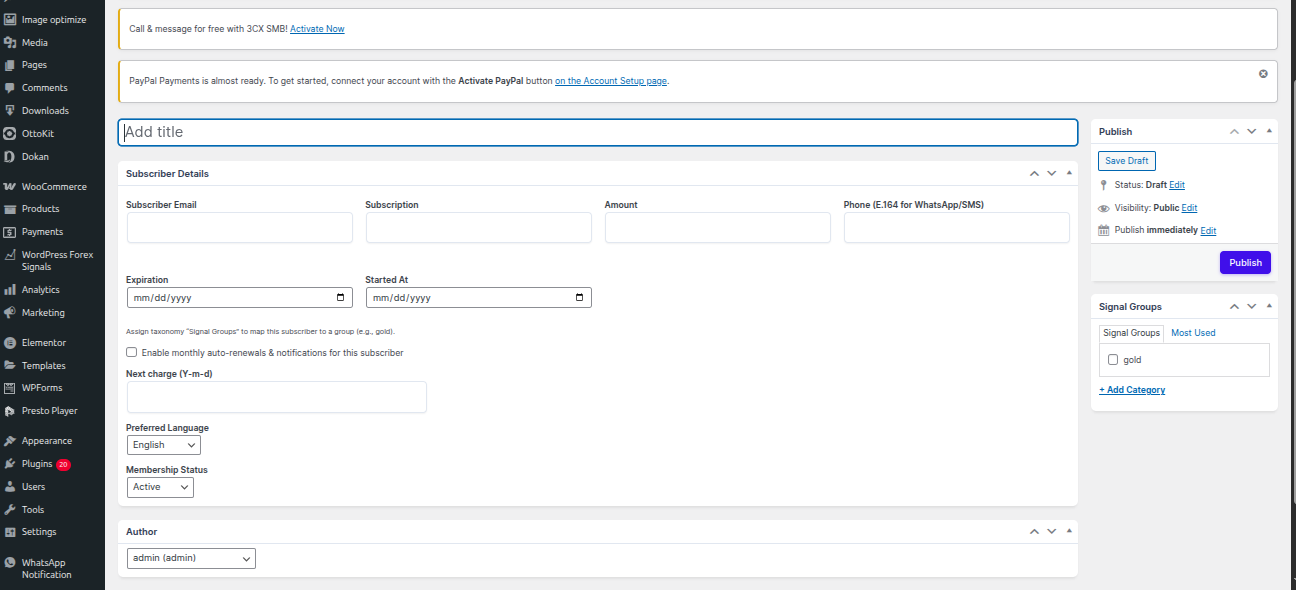The image size is (1296, 590).
Task: Dismiss the PayPal Payments notice
Action: [1263, 74]
